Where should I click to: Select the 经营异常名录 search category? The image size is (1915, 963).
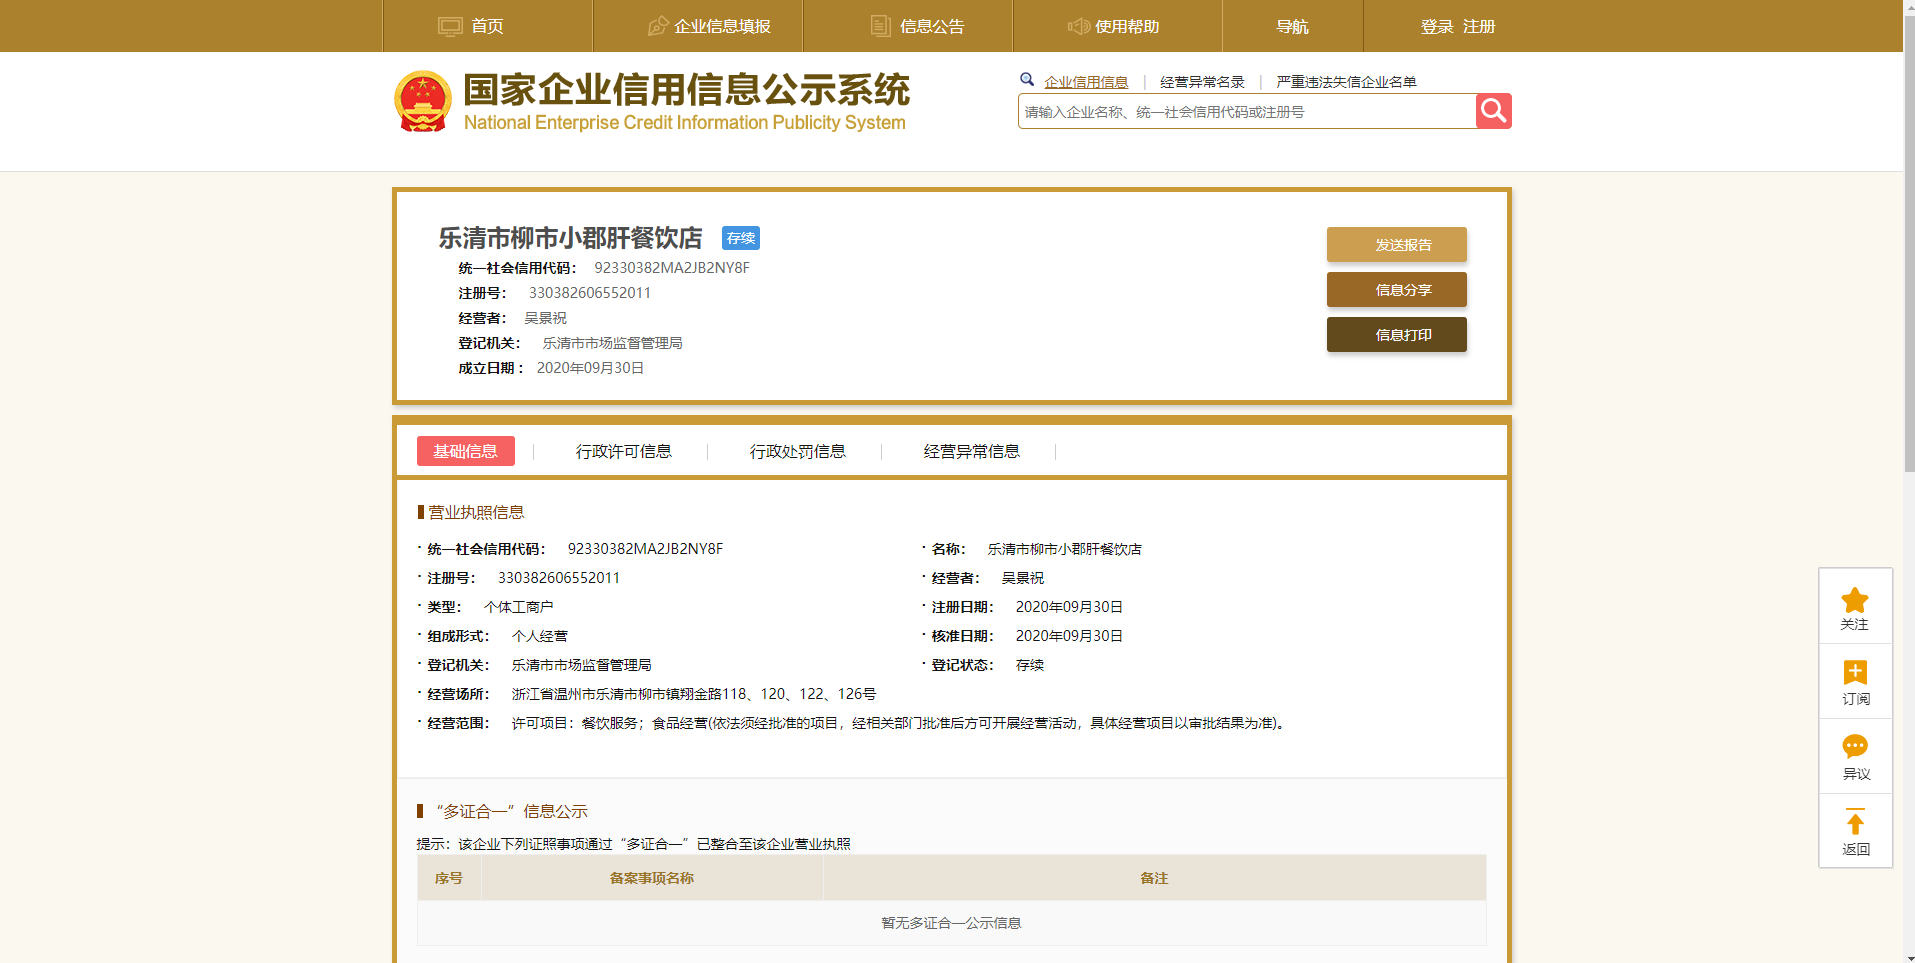click(x=1202, y=82)
